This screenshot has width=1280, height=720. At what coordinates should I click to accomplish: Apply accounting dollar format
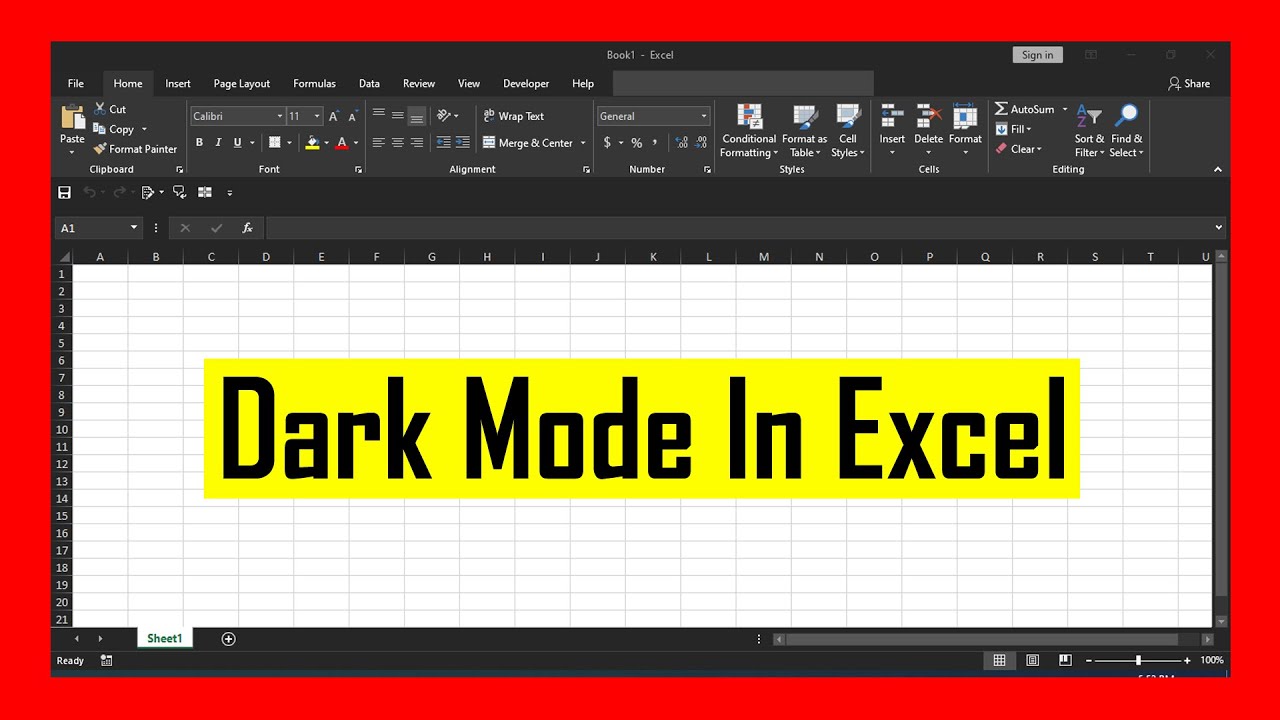point(607,143)
